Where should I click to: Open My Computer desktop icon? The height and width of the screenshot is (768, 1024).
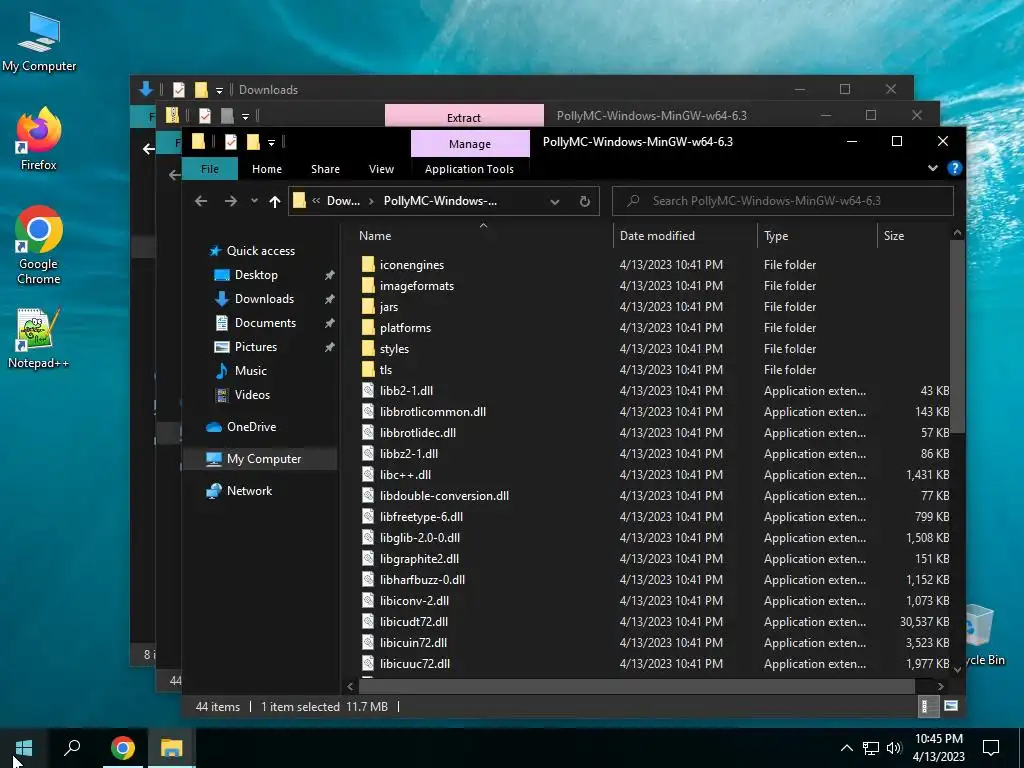click(x=39, y=42)
